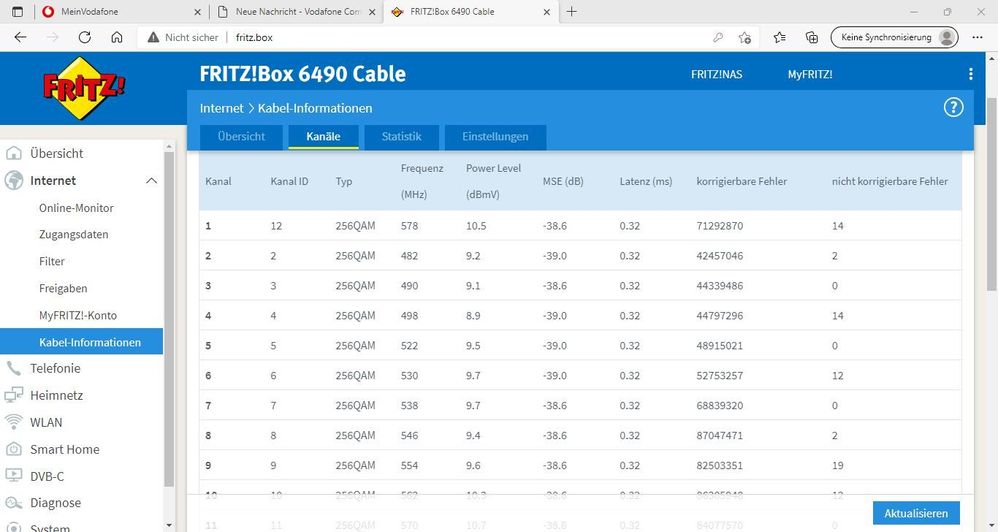Open Freigaben in the sidebar
998x532 pixels.
63,288
